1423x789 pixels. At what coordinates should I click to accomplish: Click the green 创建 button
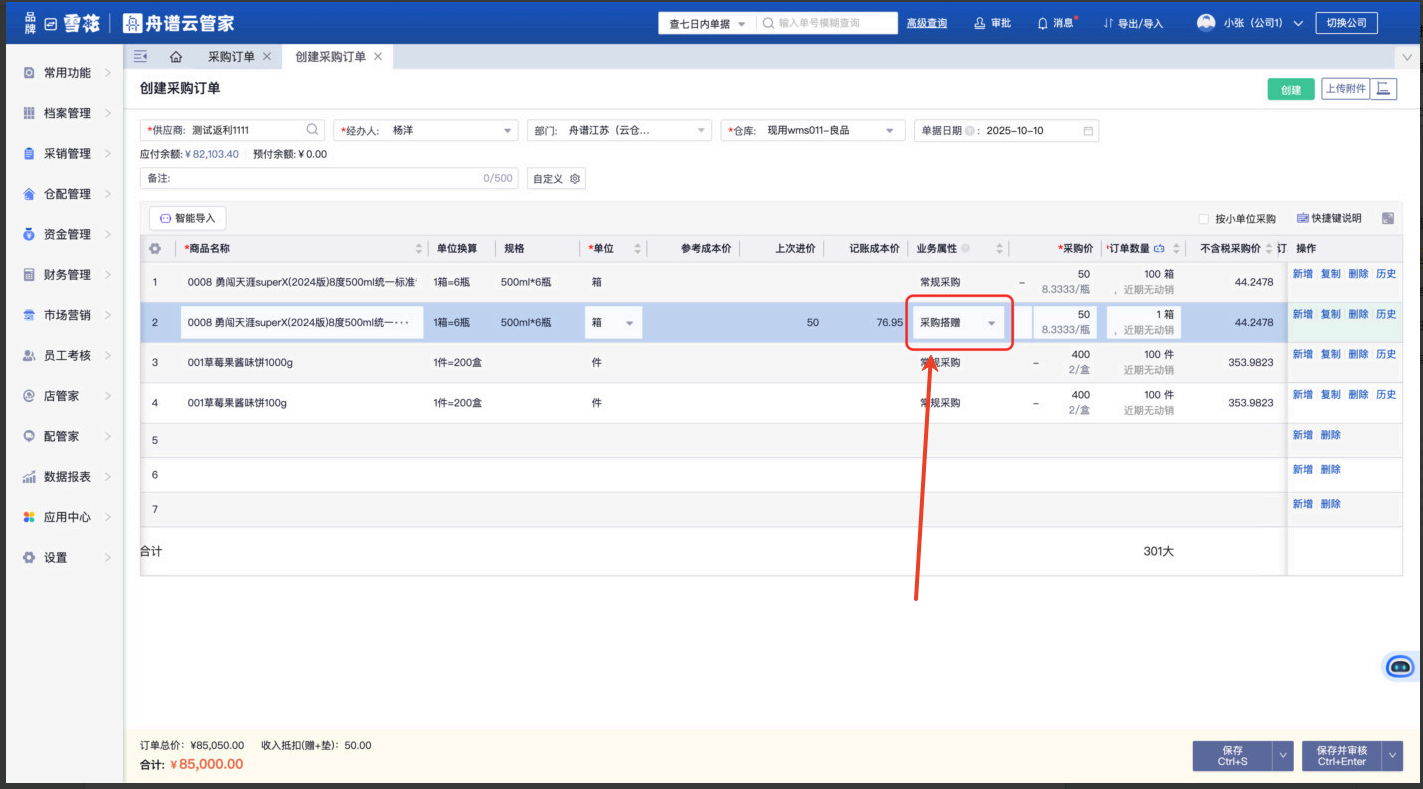point(1291,89)
